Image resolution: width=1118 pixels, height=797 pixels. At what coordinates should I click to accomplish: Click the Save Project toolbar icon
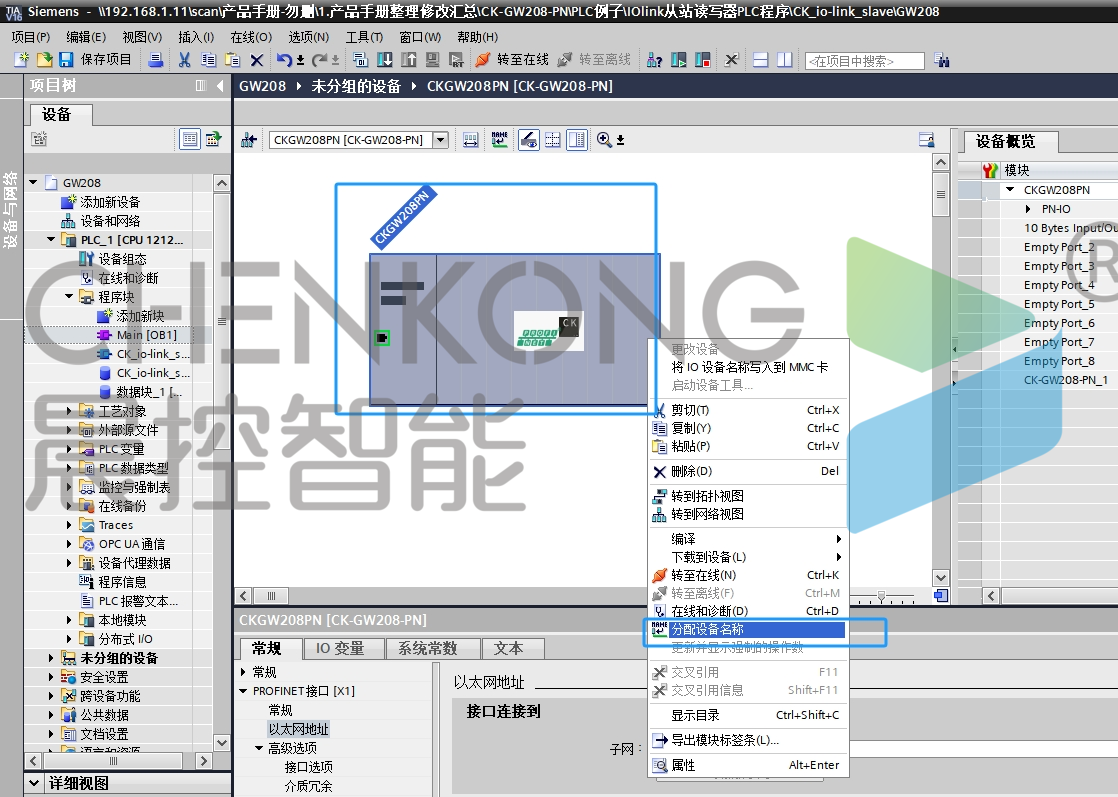66,60
